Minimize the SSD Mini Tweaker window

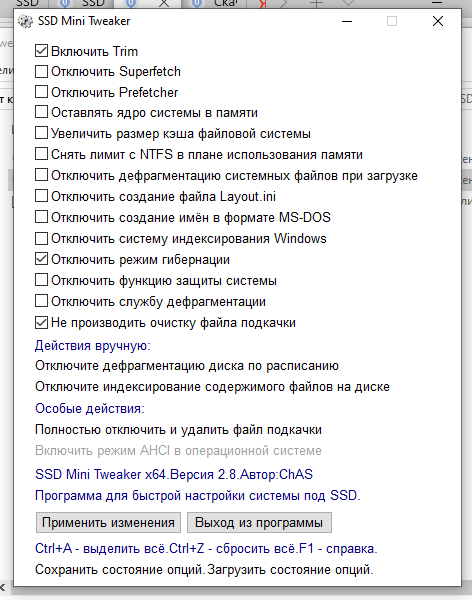tap(347, 21)
